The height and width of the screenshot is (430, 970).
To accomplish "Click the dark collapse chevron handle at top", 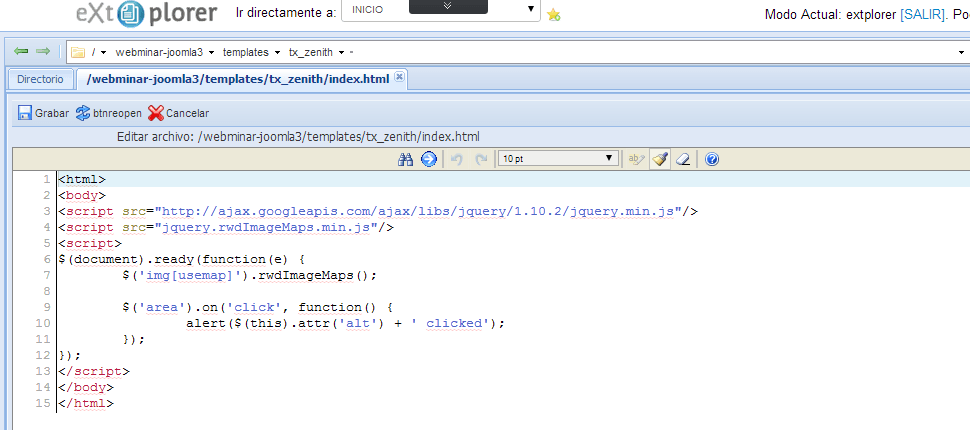I will click(449, 6).
